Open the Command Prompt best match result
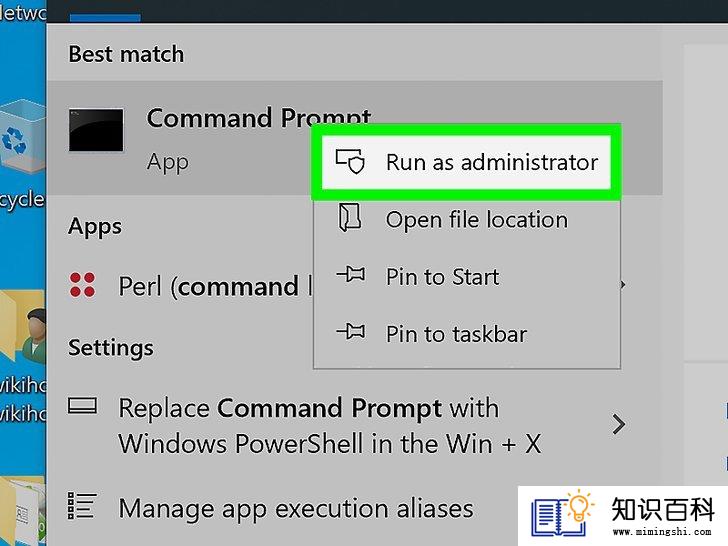This screenshot has width=728, height=546. pos(354,138)
